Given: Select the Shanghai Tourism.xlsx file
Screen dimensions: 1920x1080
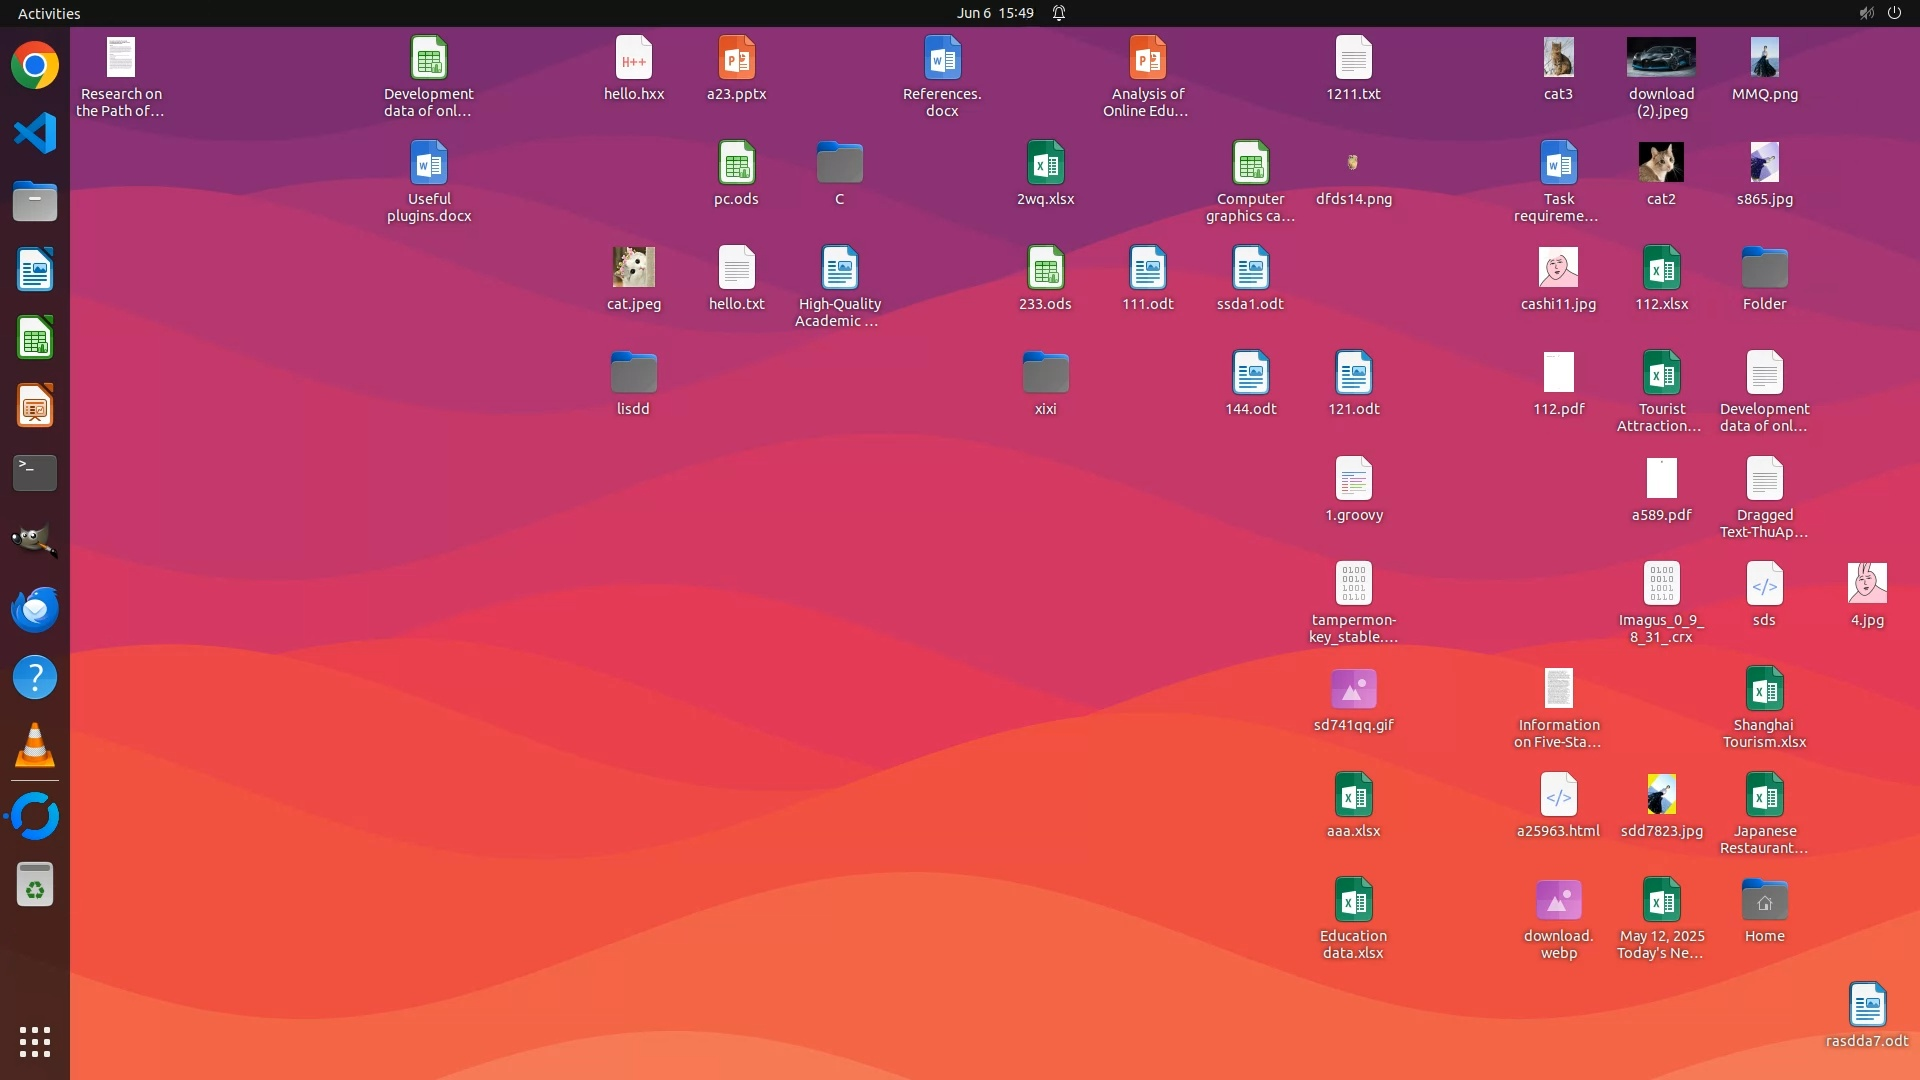Looking at the screenshot, I should (x=1764, y=690).
